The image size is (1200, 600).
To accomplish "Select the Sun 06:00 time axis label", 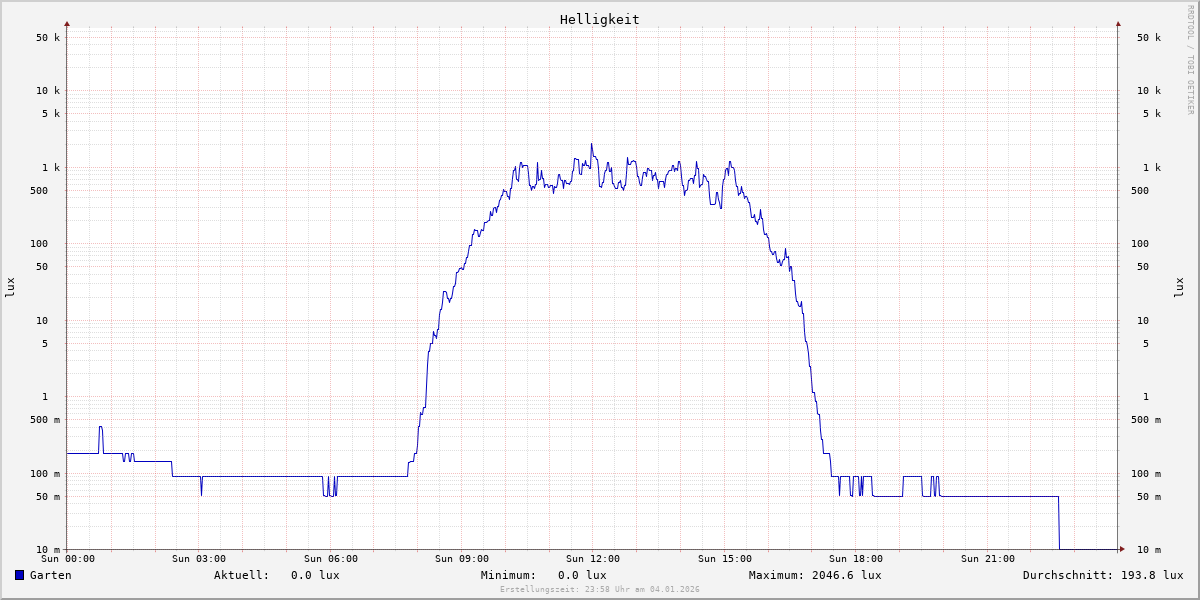I will click(x=331, y=559).
